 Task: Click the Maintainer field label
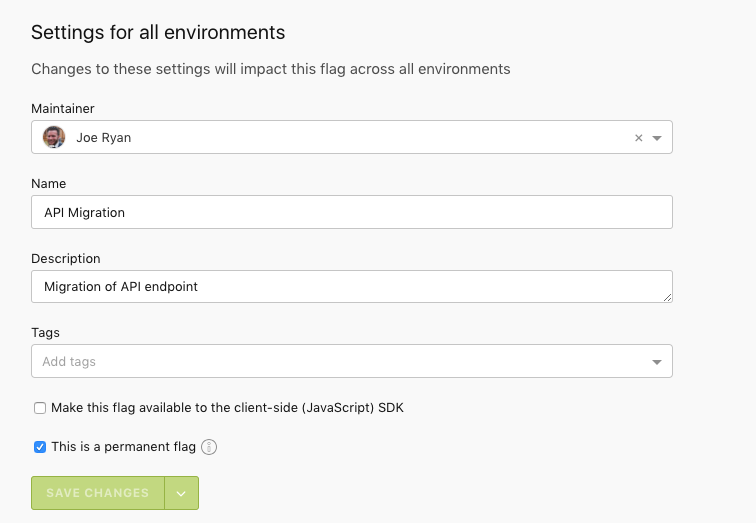(63, 108)
